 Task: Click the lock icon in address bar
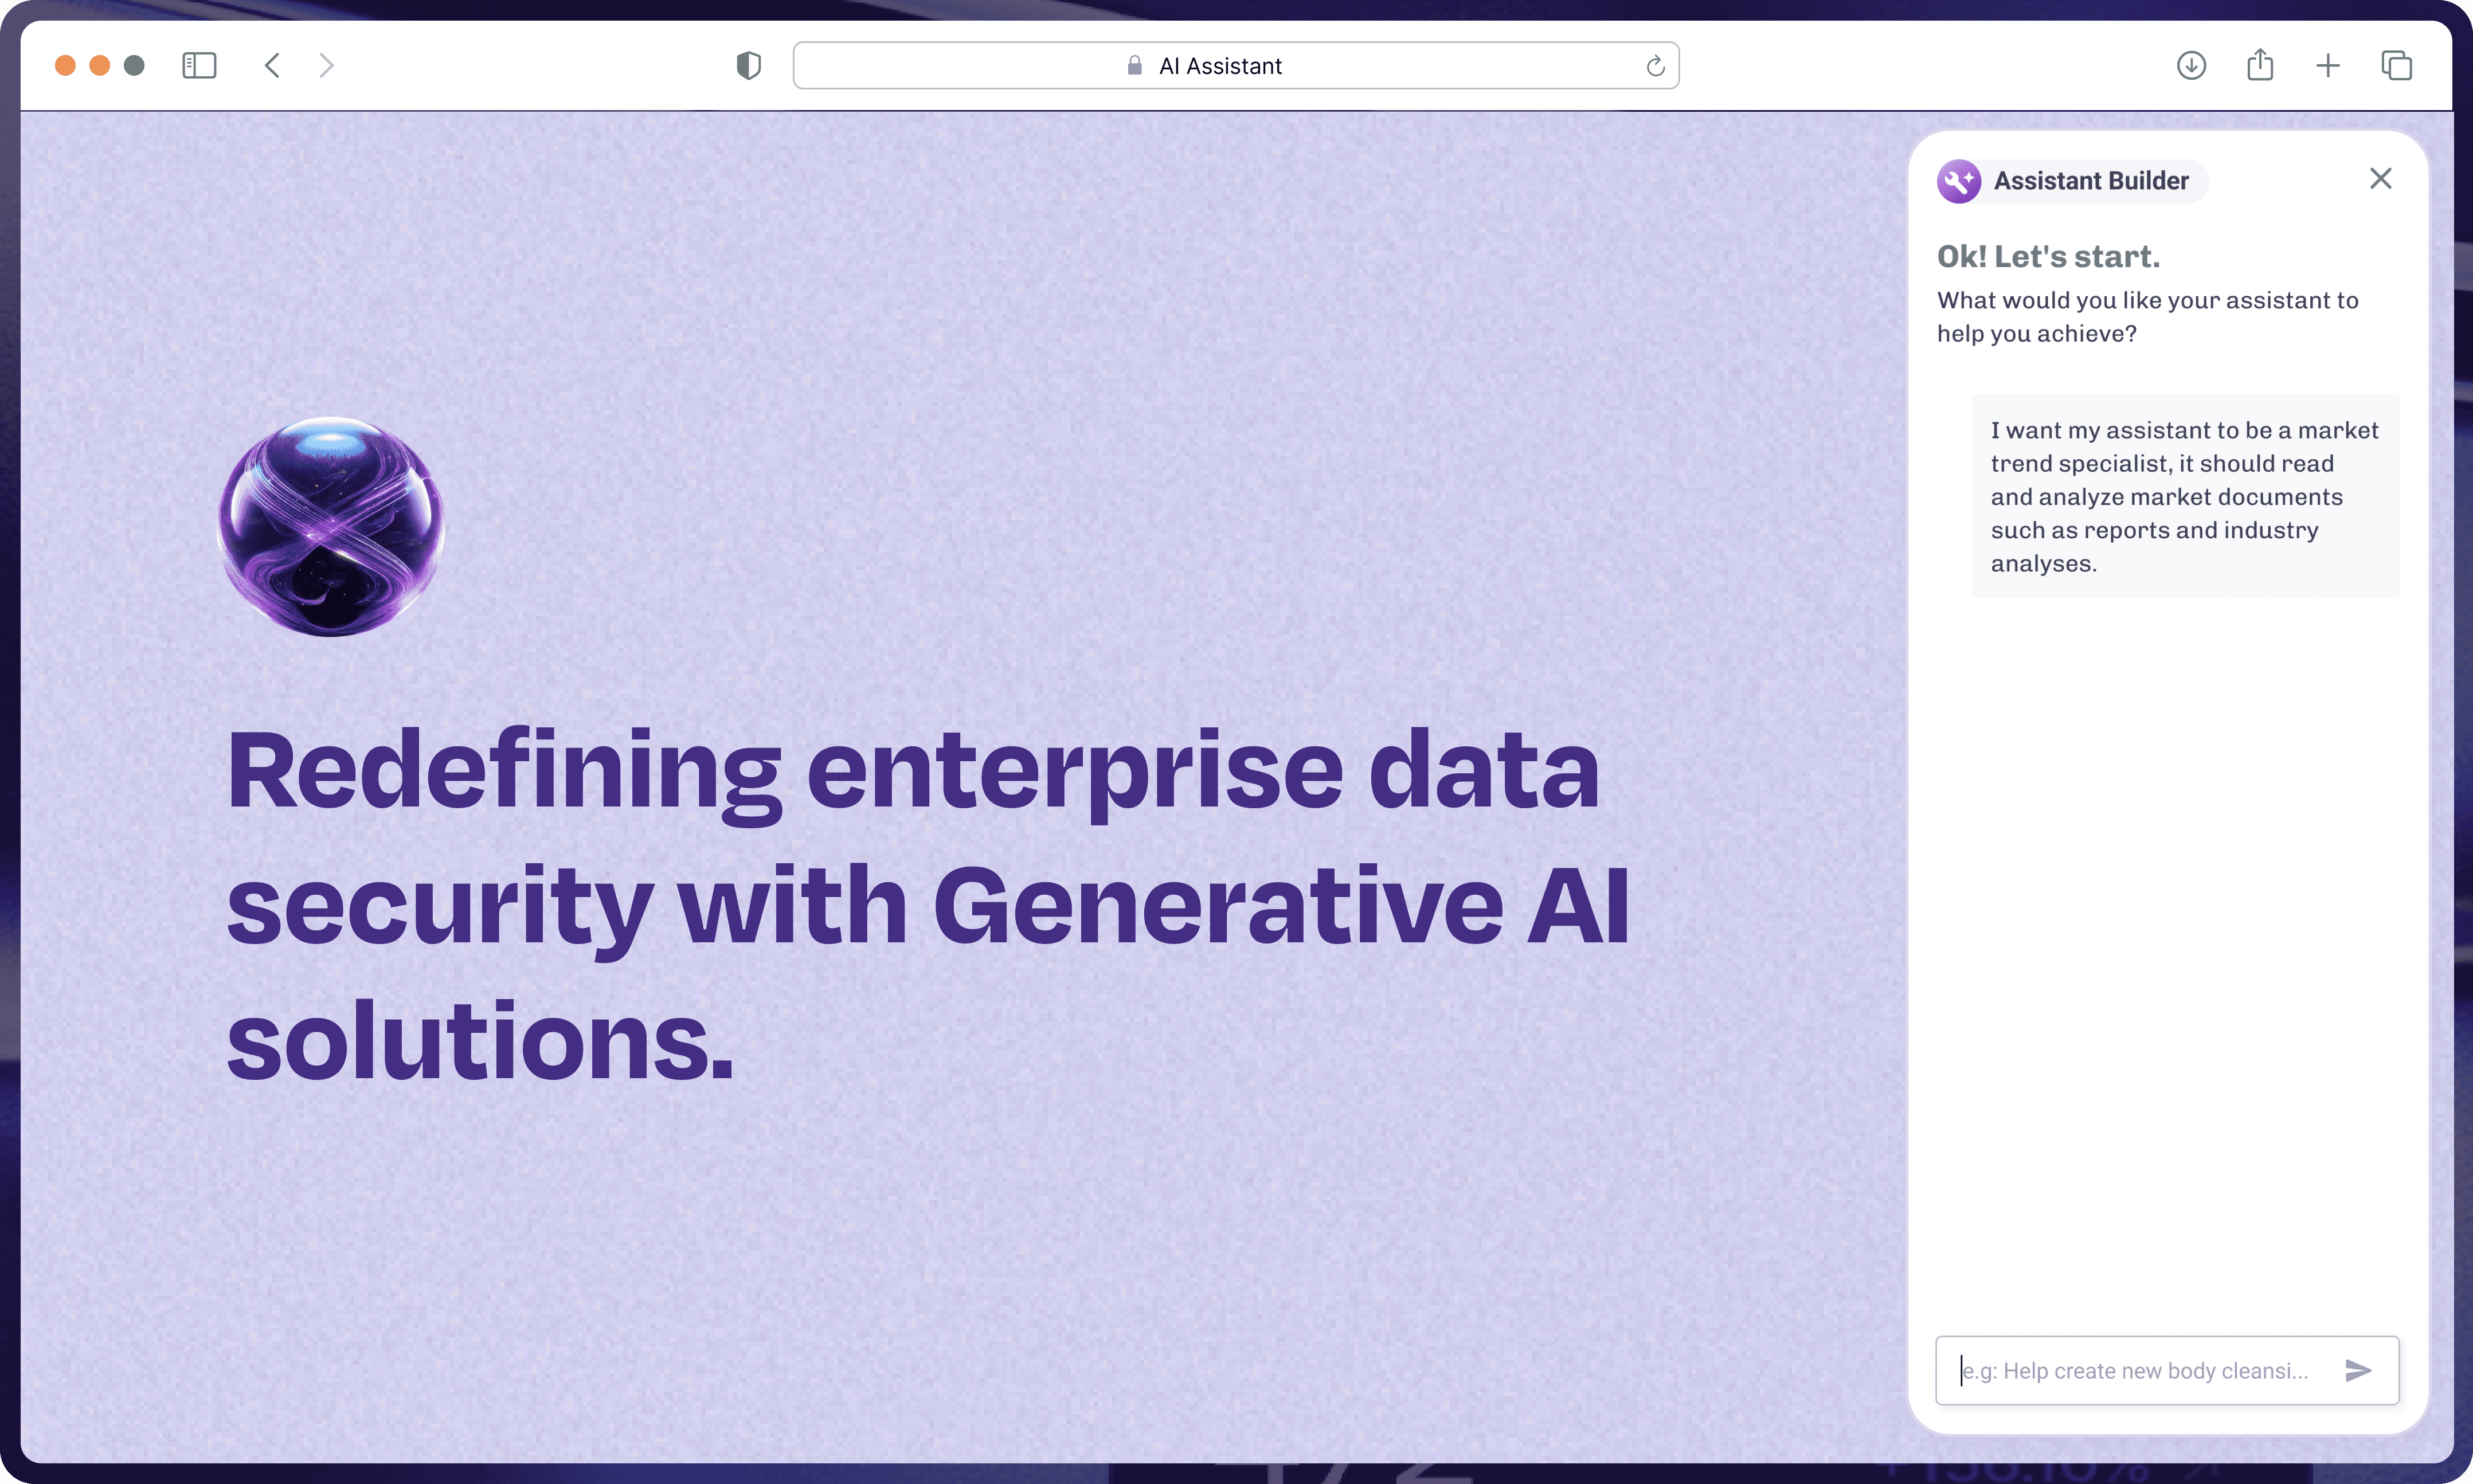[x=1134, y=66]
